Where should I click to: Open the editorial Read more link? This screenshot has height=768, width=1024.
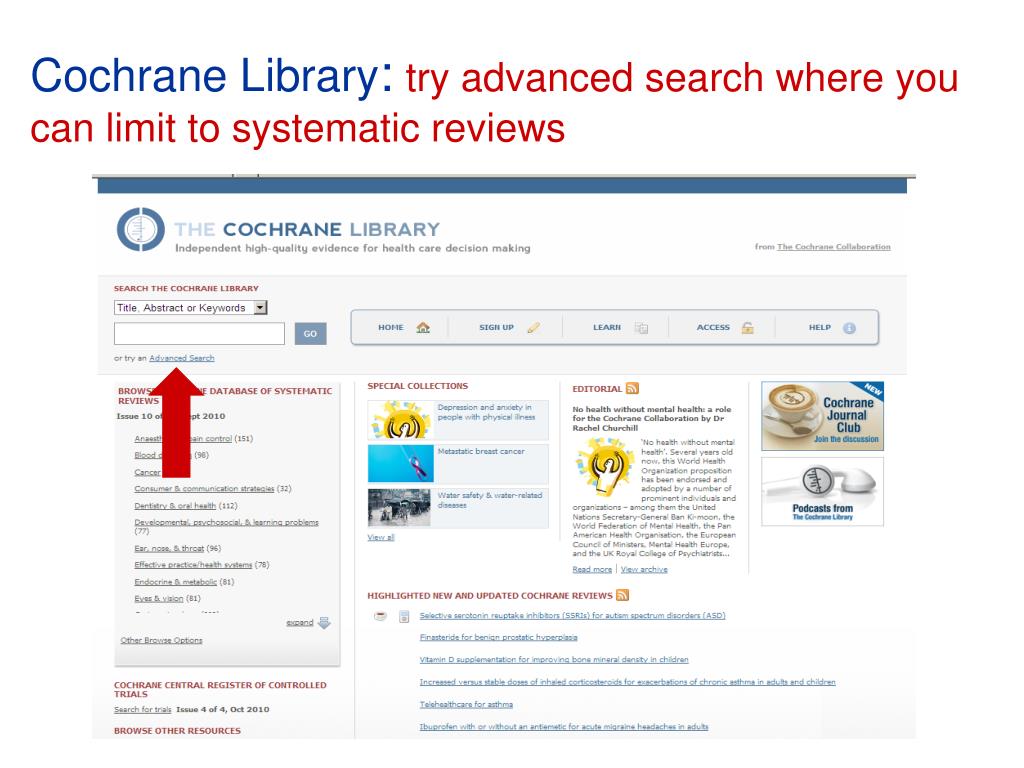tap(592, 569)
